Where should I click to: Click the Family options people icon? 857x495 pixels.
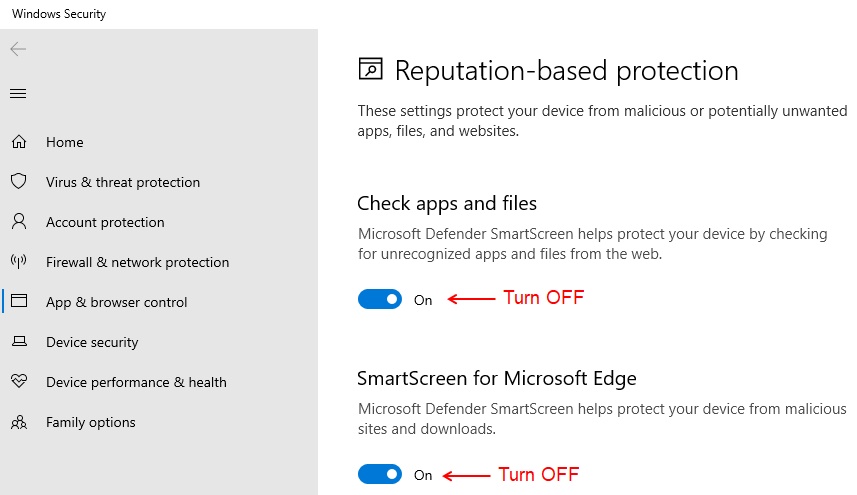tap(19, 422)
